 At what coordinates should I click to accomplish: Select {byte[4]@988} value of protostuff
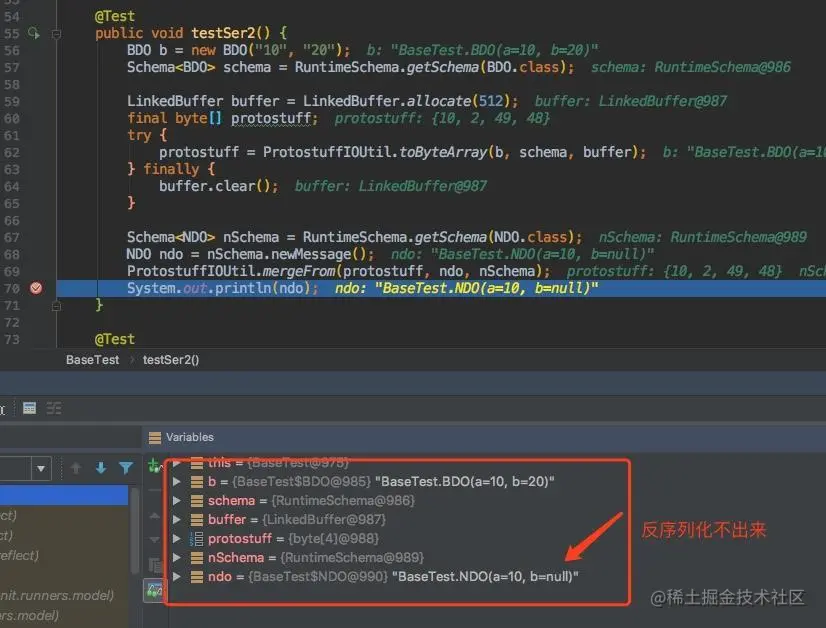click(333, 538)
